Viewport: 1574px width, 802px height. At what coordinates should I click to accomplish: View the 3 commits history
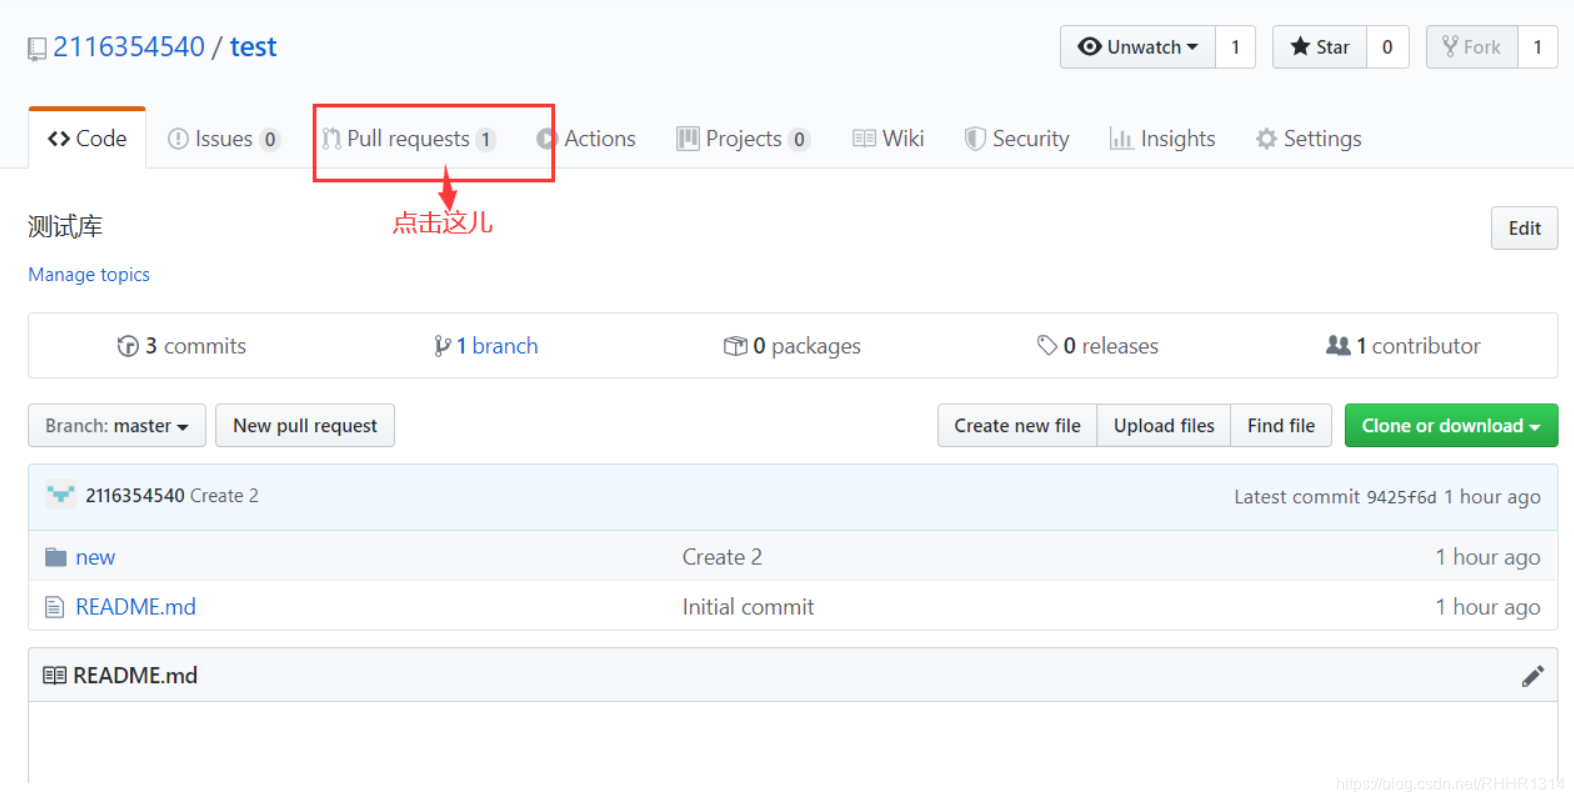[181, 346]
